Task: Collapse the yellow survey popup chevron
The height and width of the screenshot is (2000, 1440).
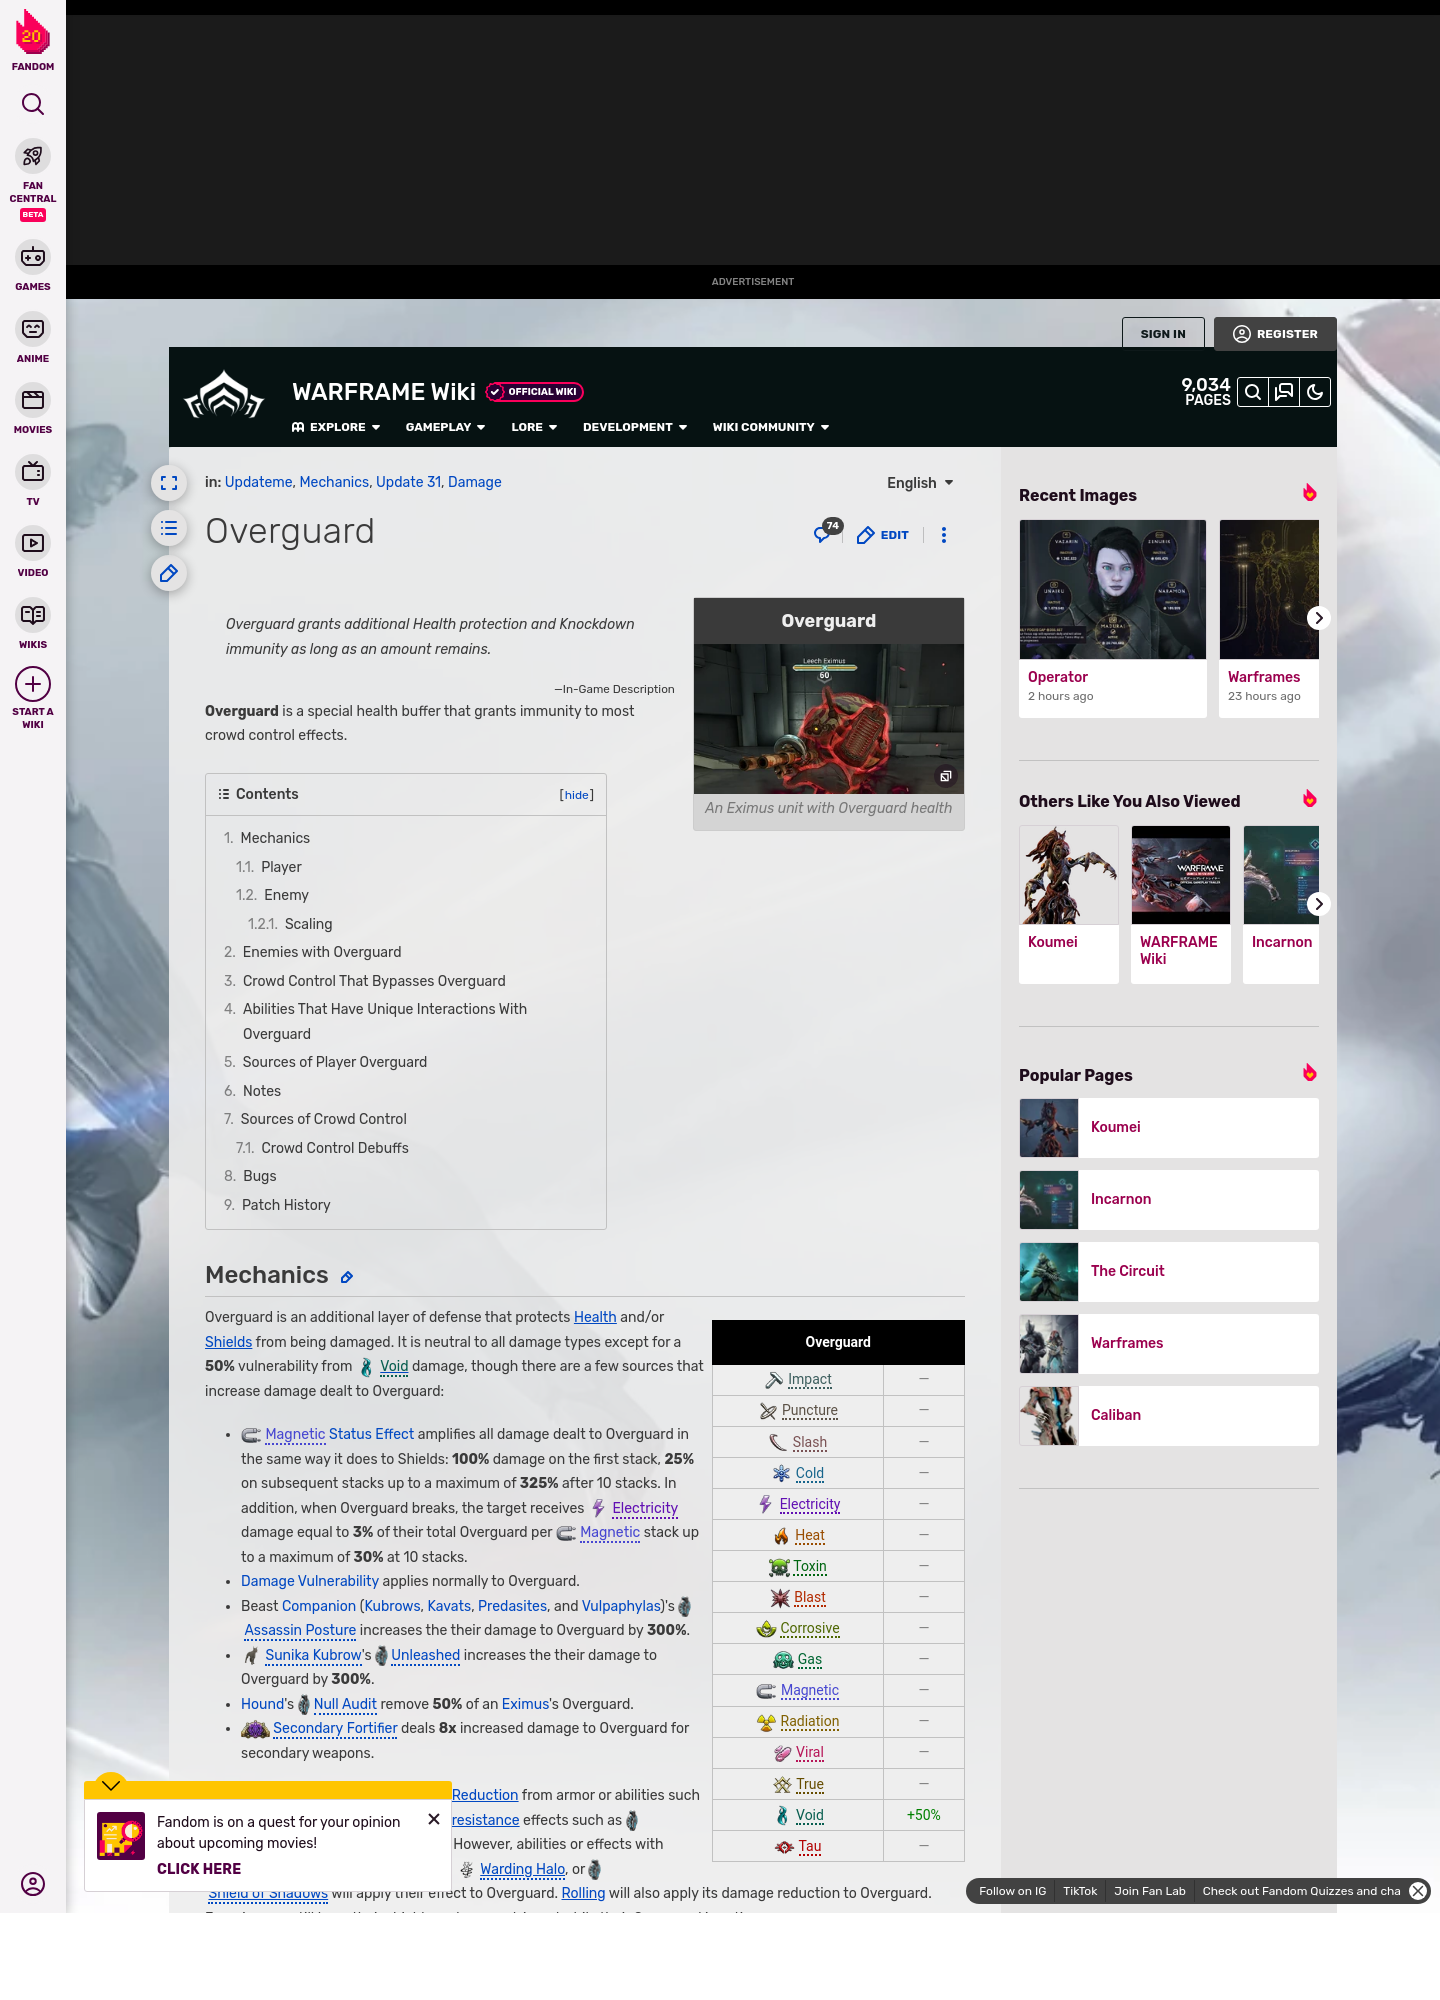Action: coord(111,1785)
